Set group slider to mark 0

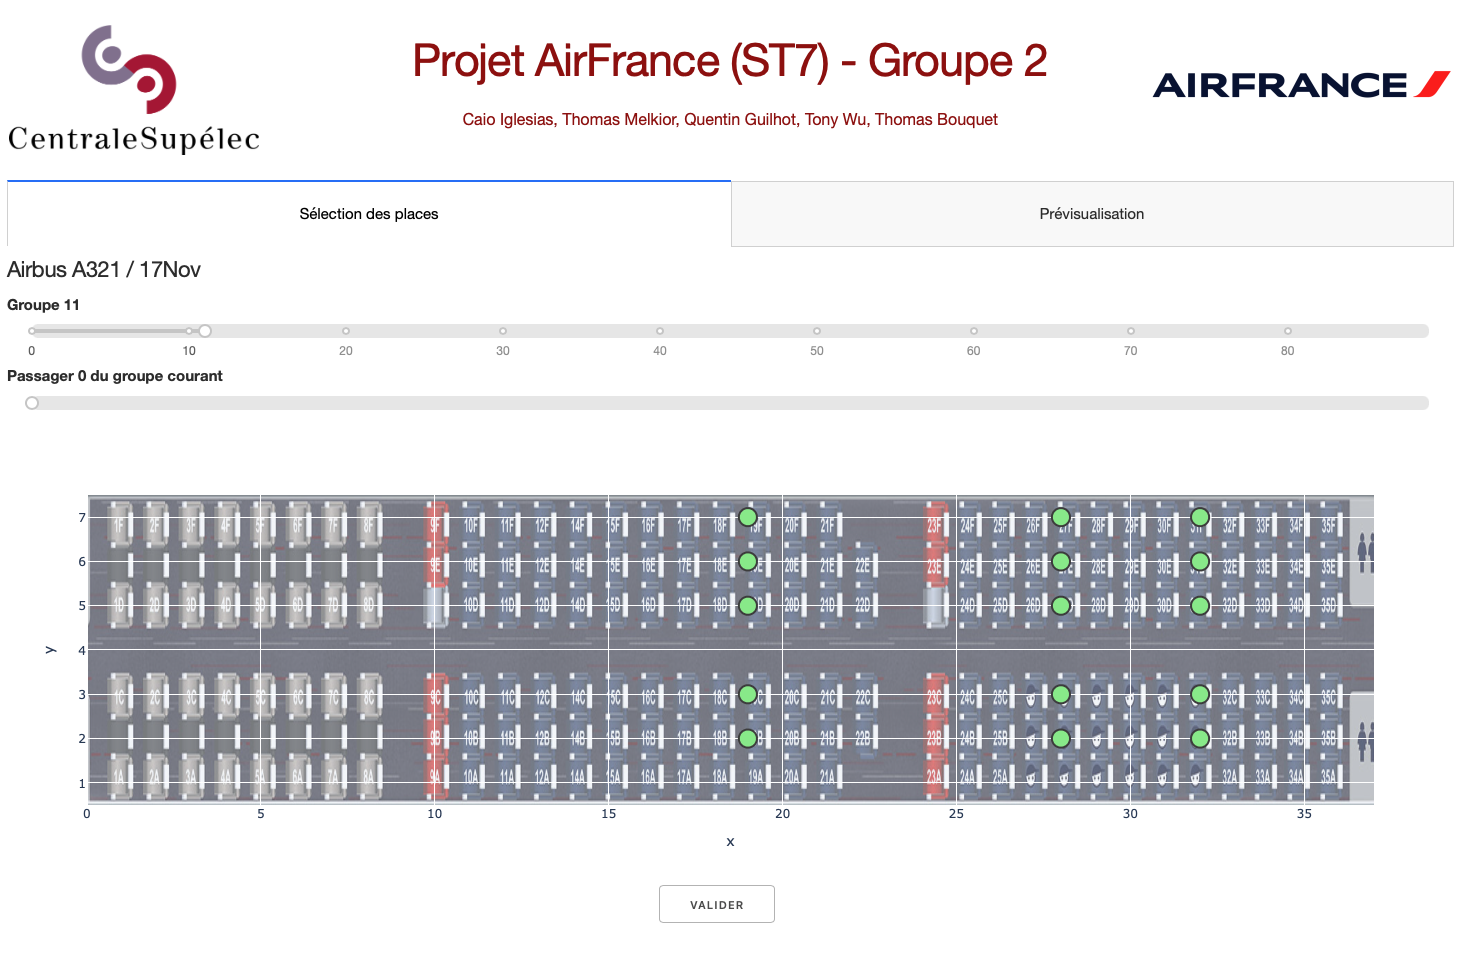point(32,331)
